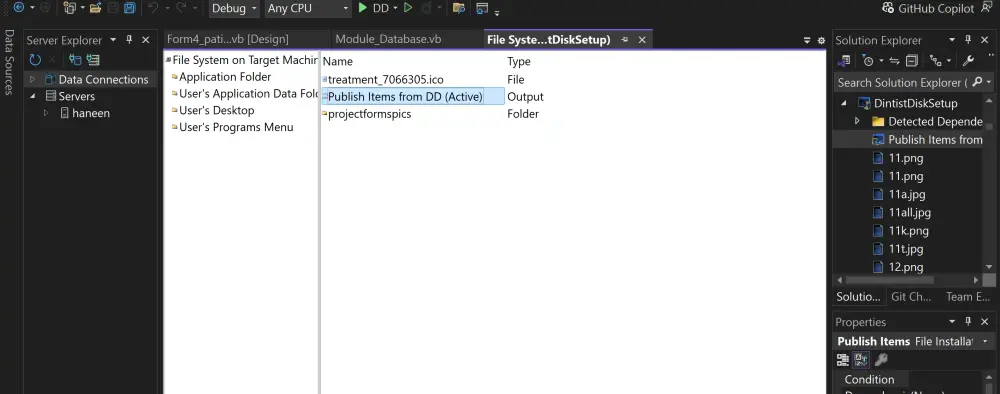Image resolution: width=1000 pixels, height=394 pixels.
Task: Click the Property Pages wrench in Properties
Action: click(881, 360)
